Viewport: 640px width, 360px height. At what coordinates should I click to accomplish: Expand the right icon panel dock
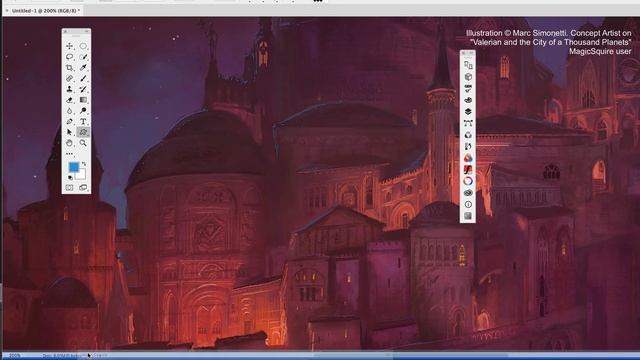471,53
